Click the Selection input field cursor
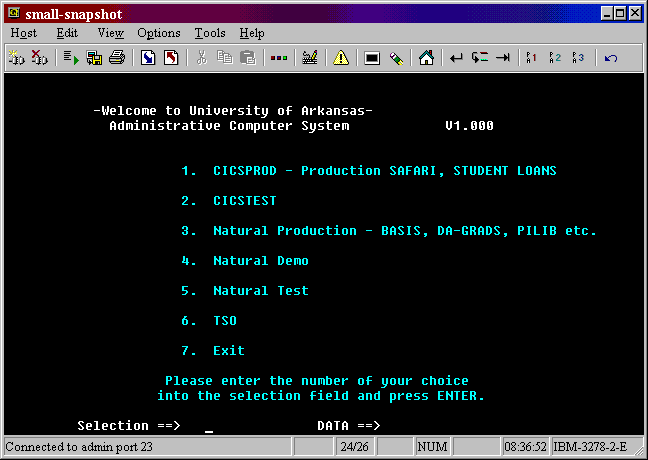The image size is (648, 460). click(209, 431)
